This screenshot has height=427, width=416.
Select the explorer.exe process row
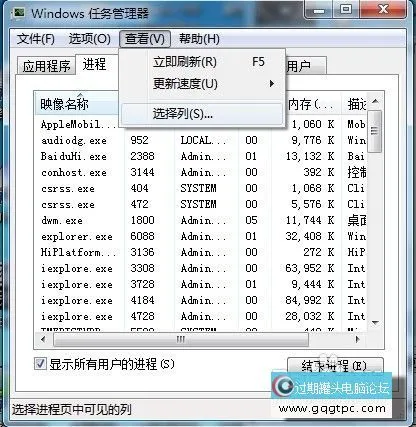201,236
